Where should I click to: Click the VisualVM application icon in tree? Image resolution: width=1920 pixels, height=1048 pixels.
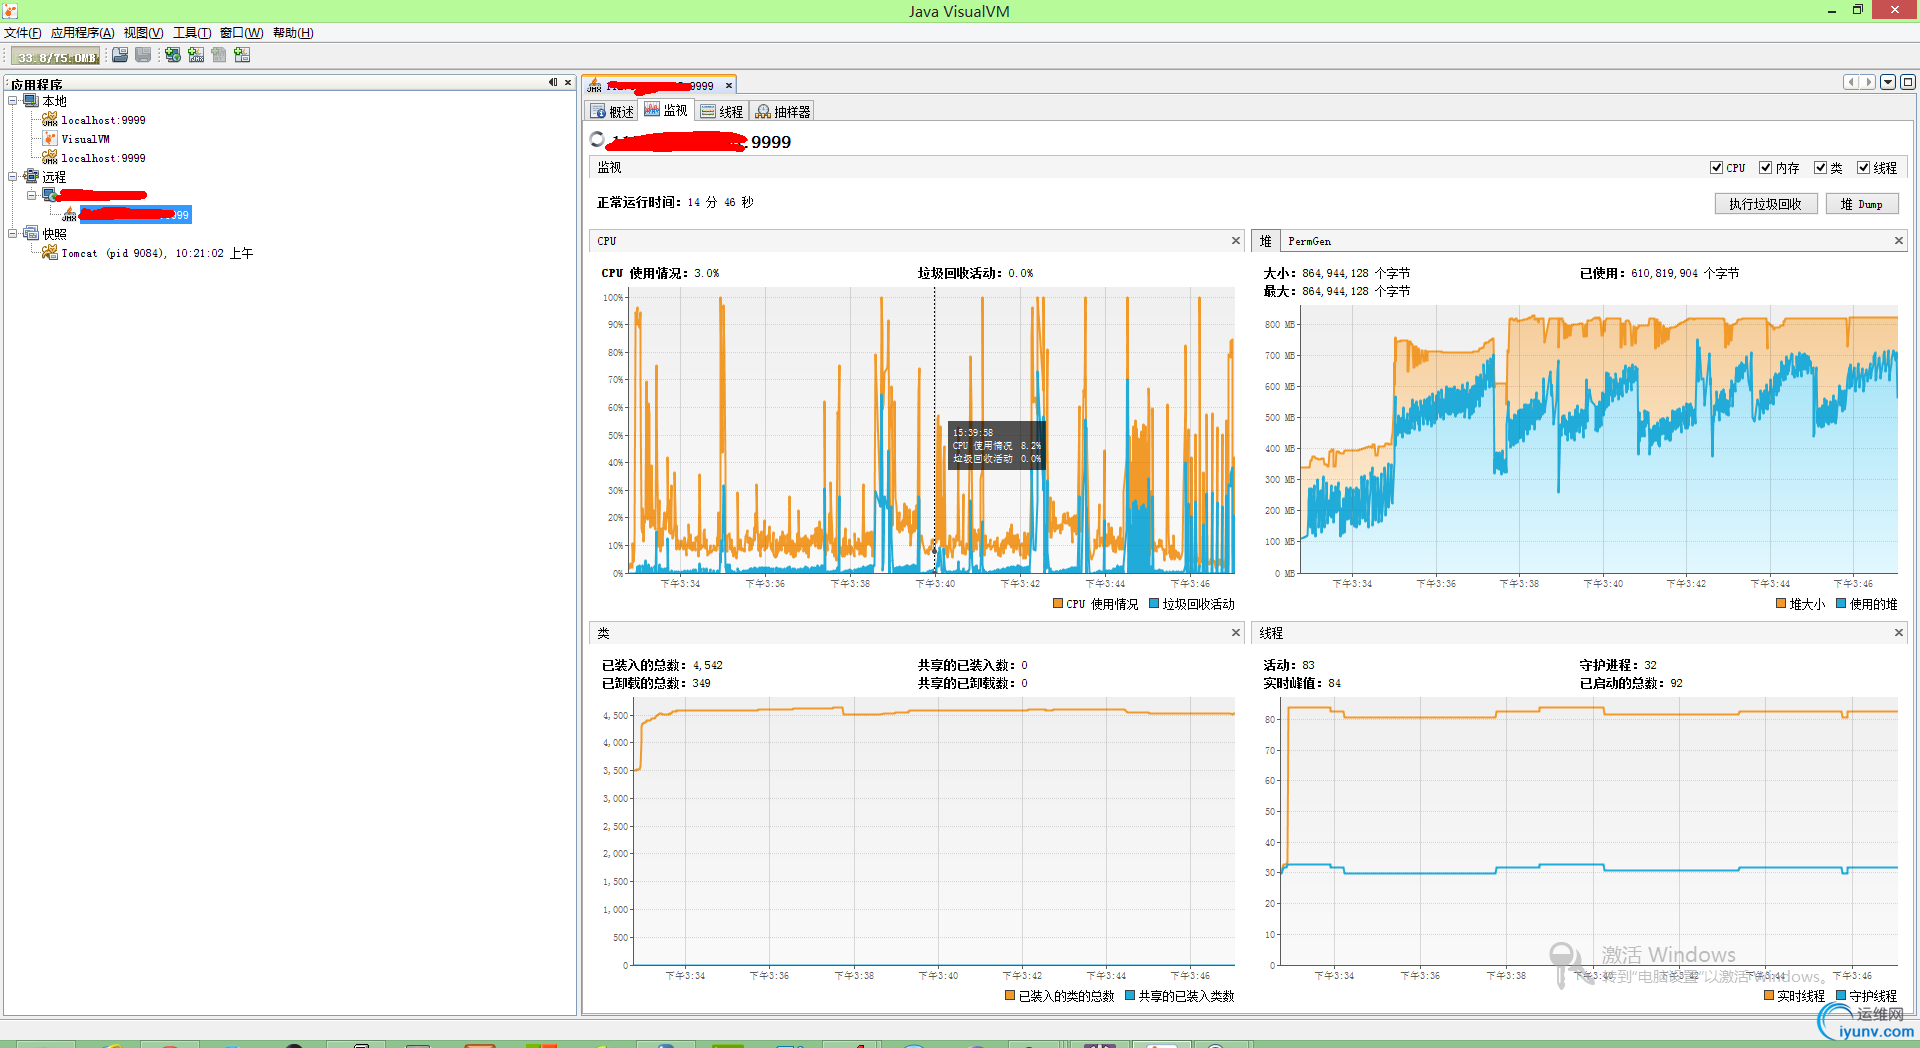point(50,138)
